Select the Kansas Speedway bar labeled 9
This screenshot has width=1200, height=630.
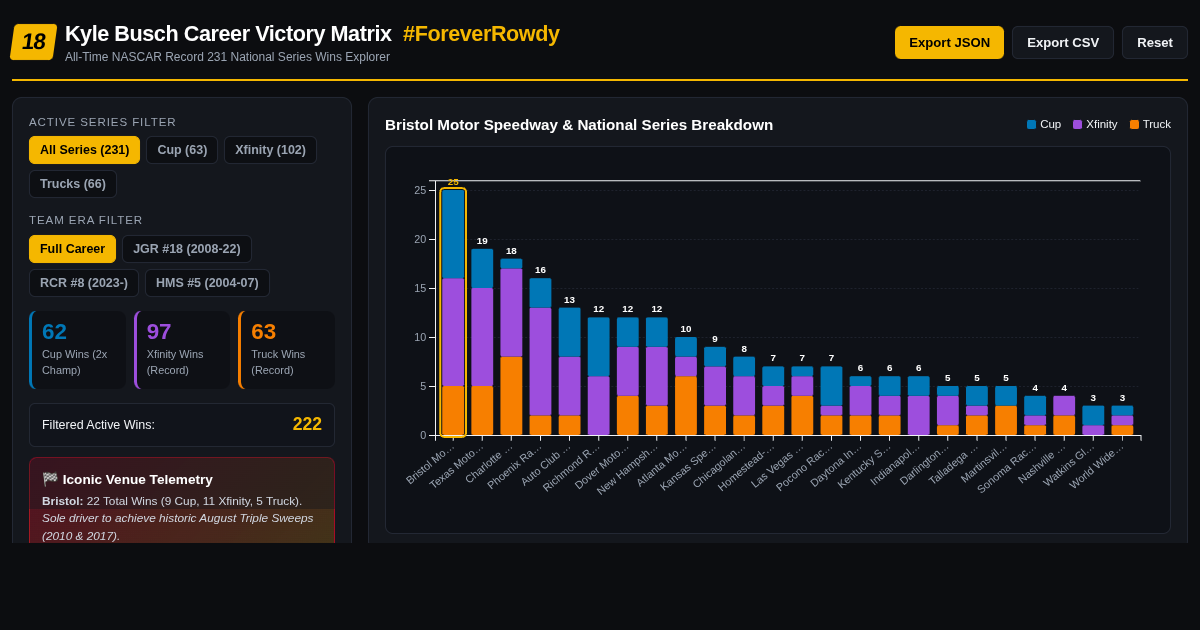pyautogui.click(x=714, y=391)
